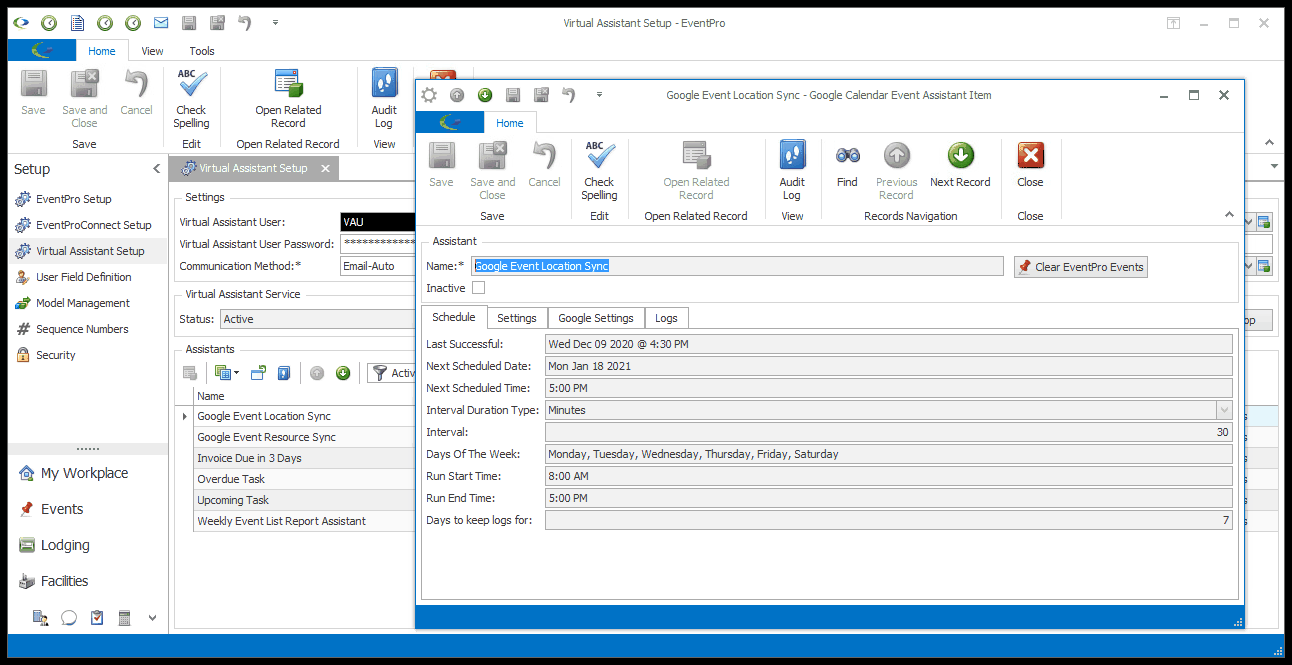Screen dimensions: 1292x665
Task: Switch to the Settings tab
Action: (x=517, y=318)
